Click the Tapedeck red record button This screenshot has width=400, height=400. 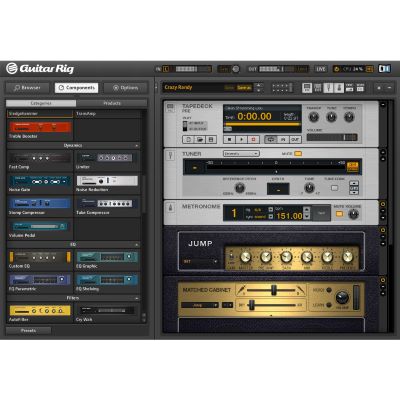pos(253,139)
